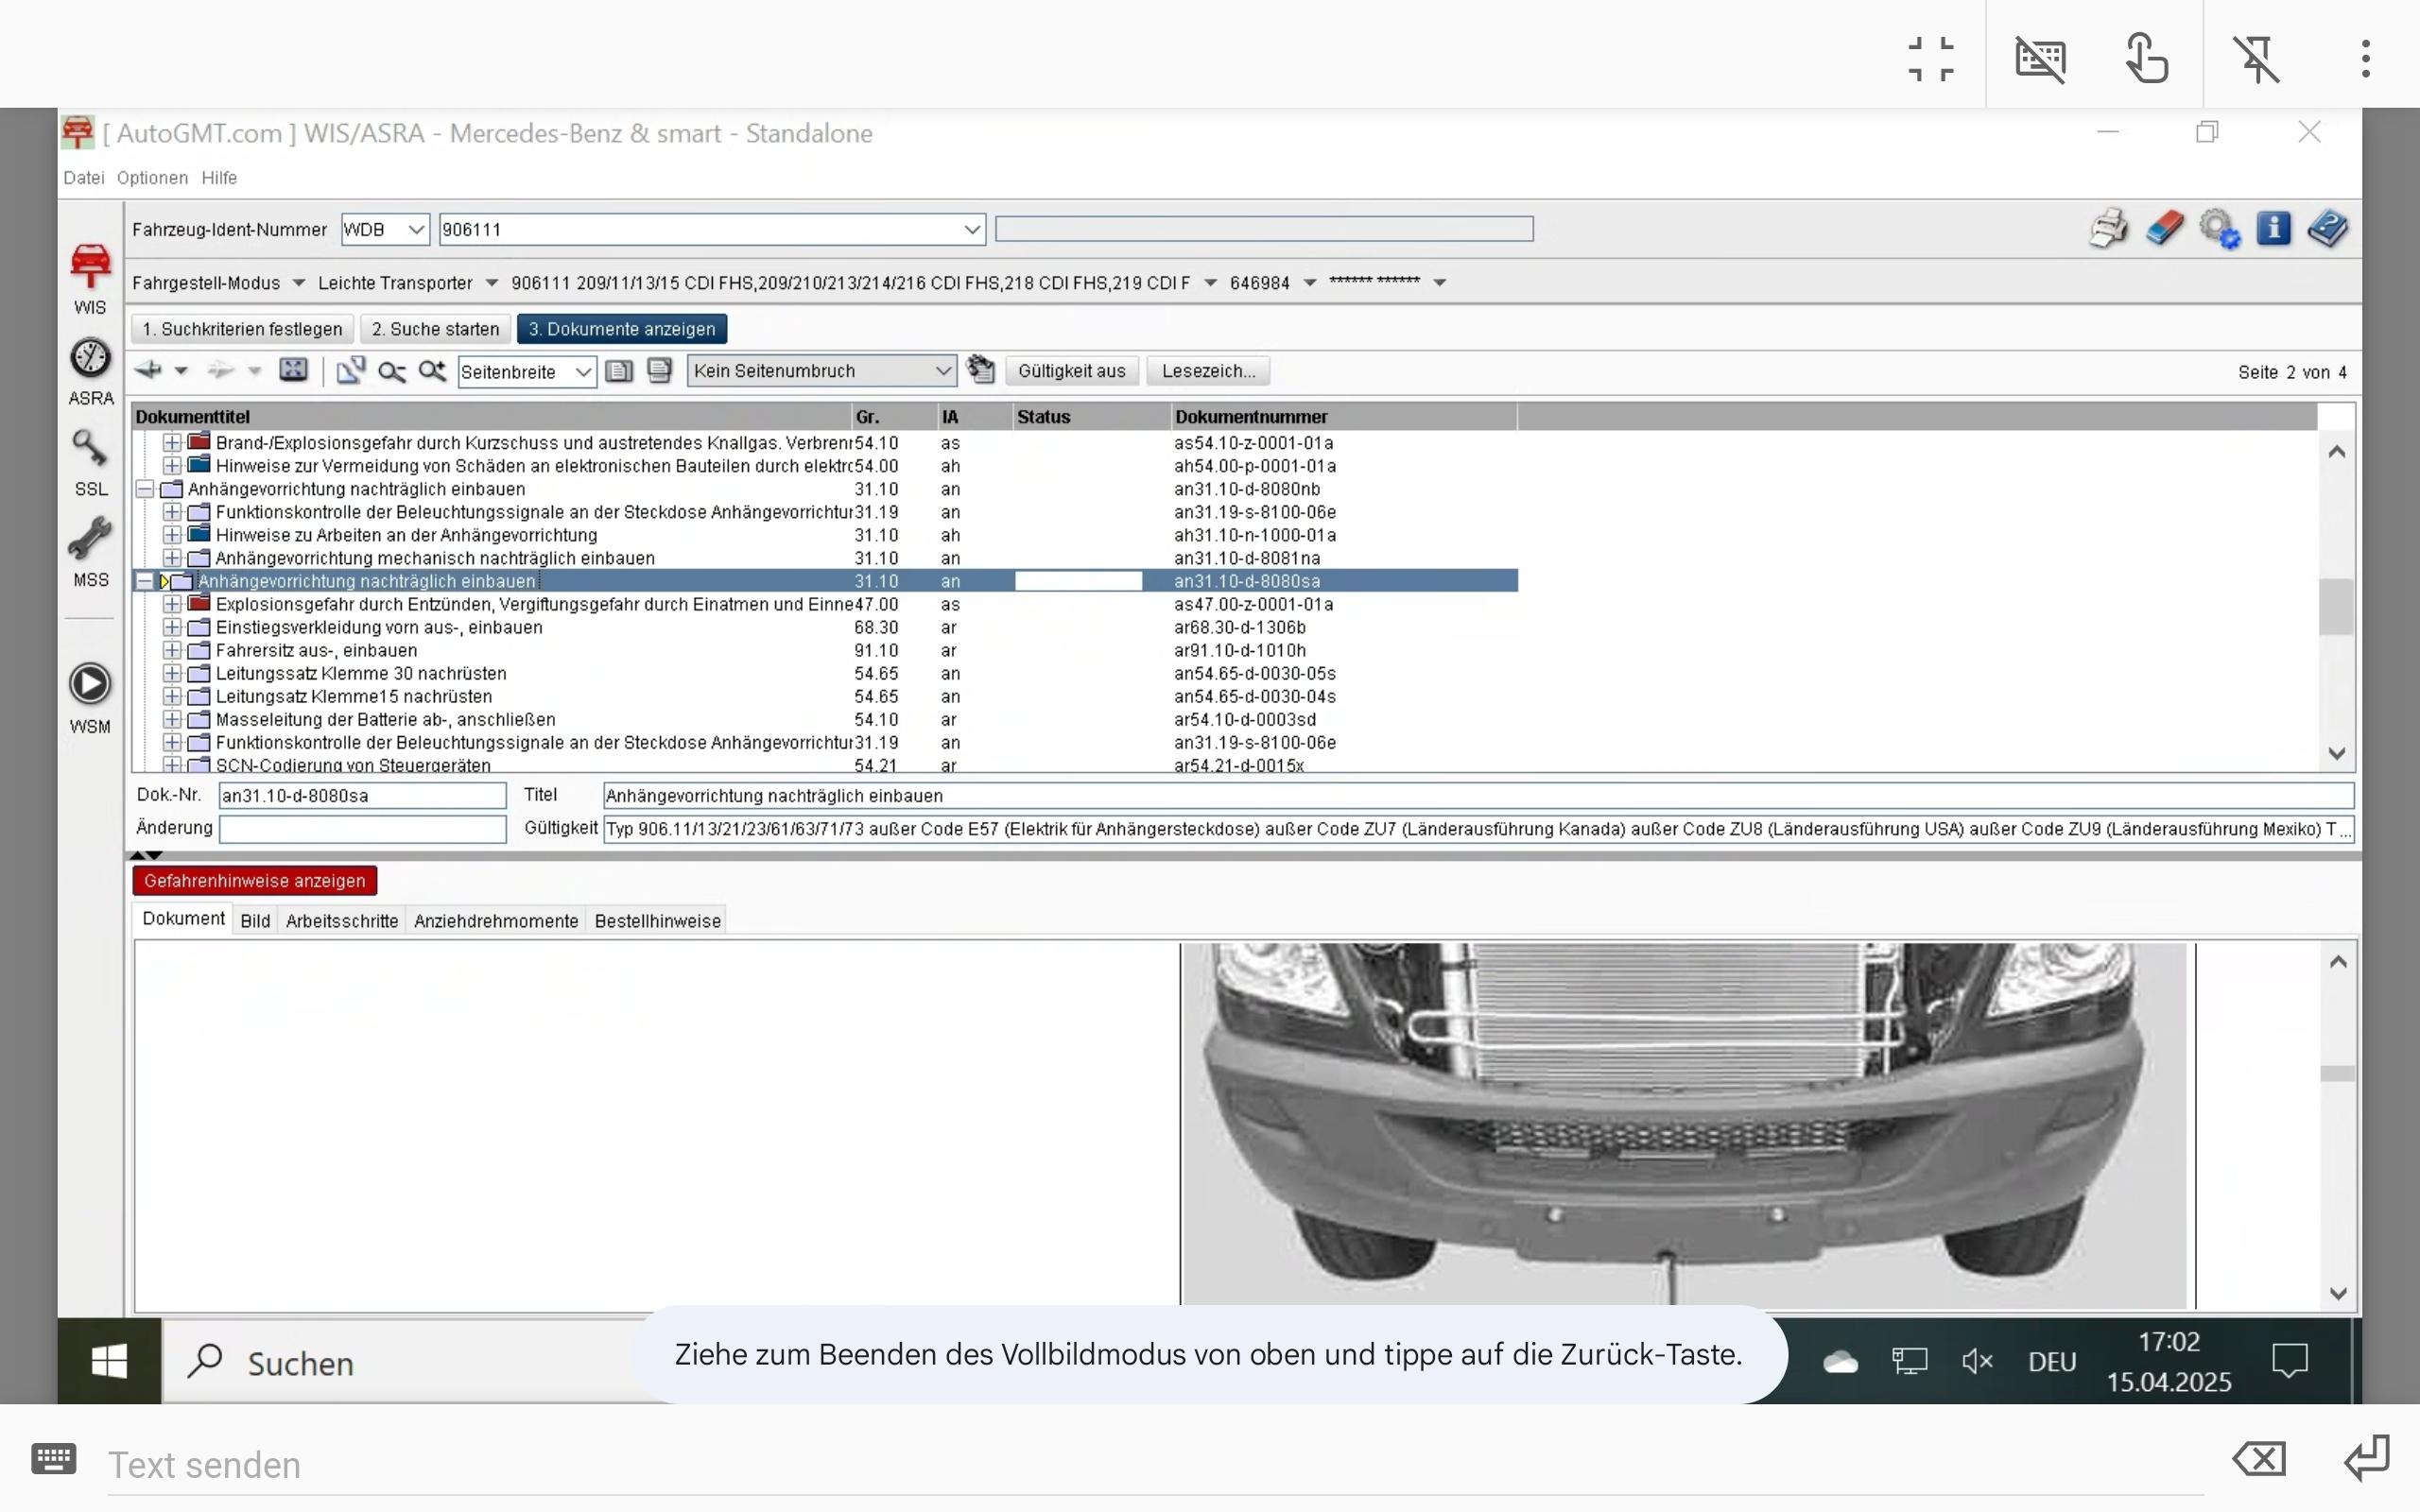Viewport: 2420px width, 1512px height.
Task: Click 1. Suchkriterien festlegen step
Action: pos(242,329)
